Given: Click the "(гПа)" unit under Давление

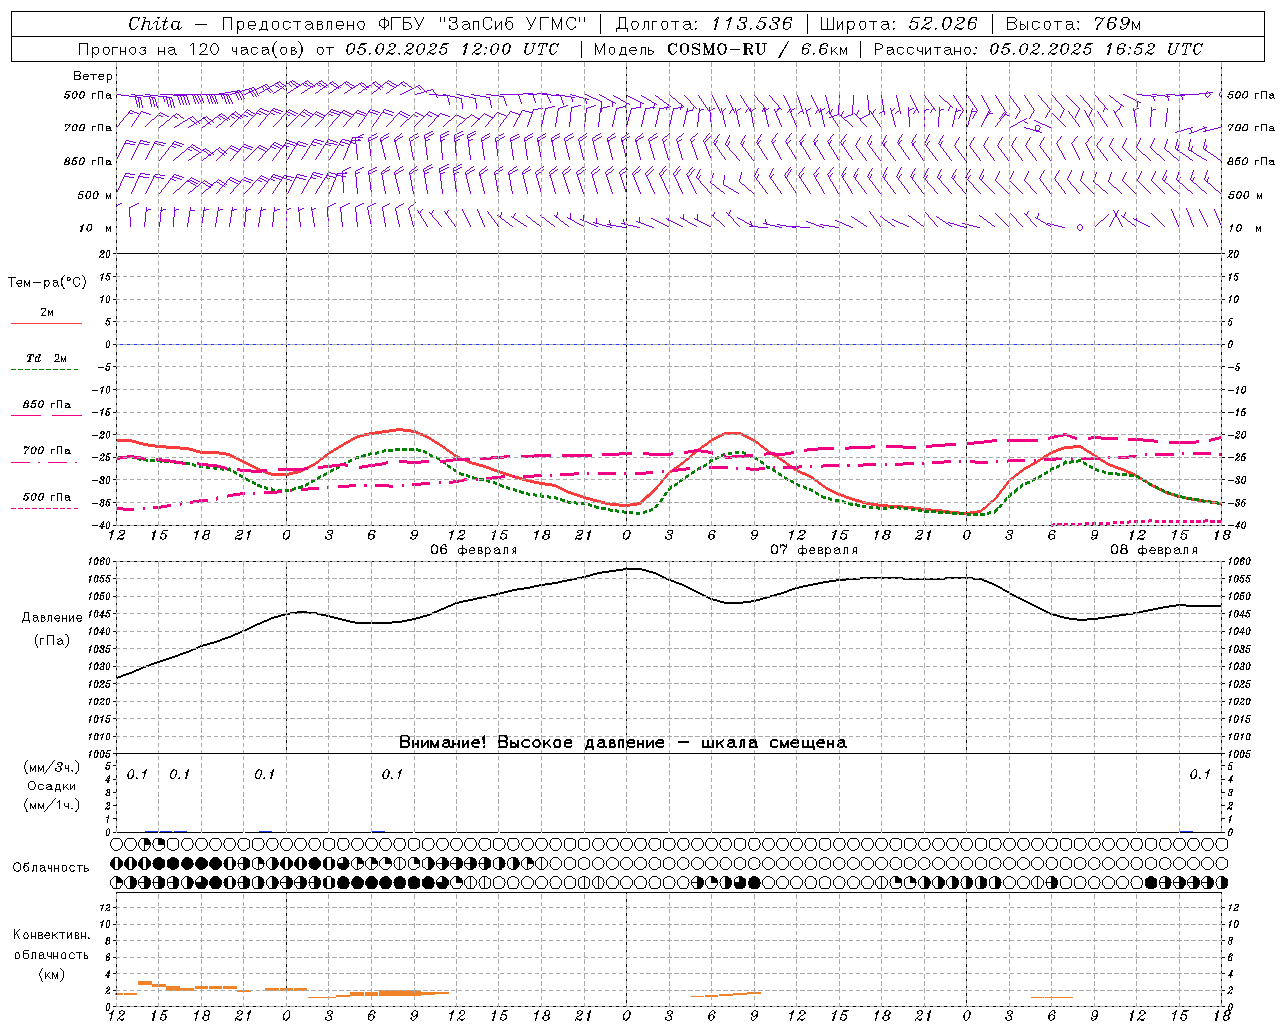Looking at the screenshot, I should [x=52, y=641].
